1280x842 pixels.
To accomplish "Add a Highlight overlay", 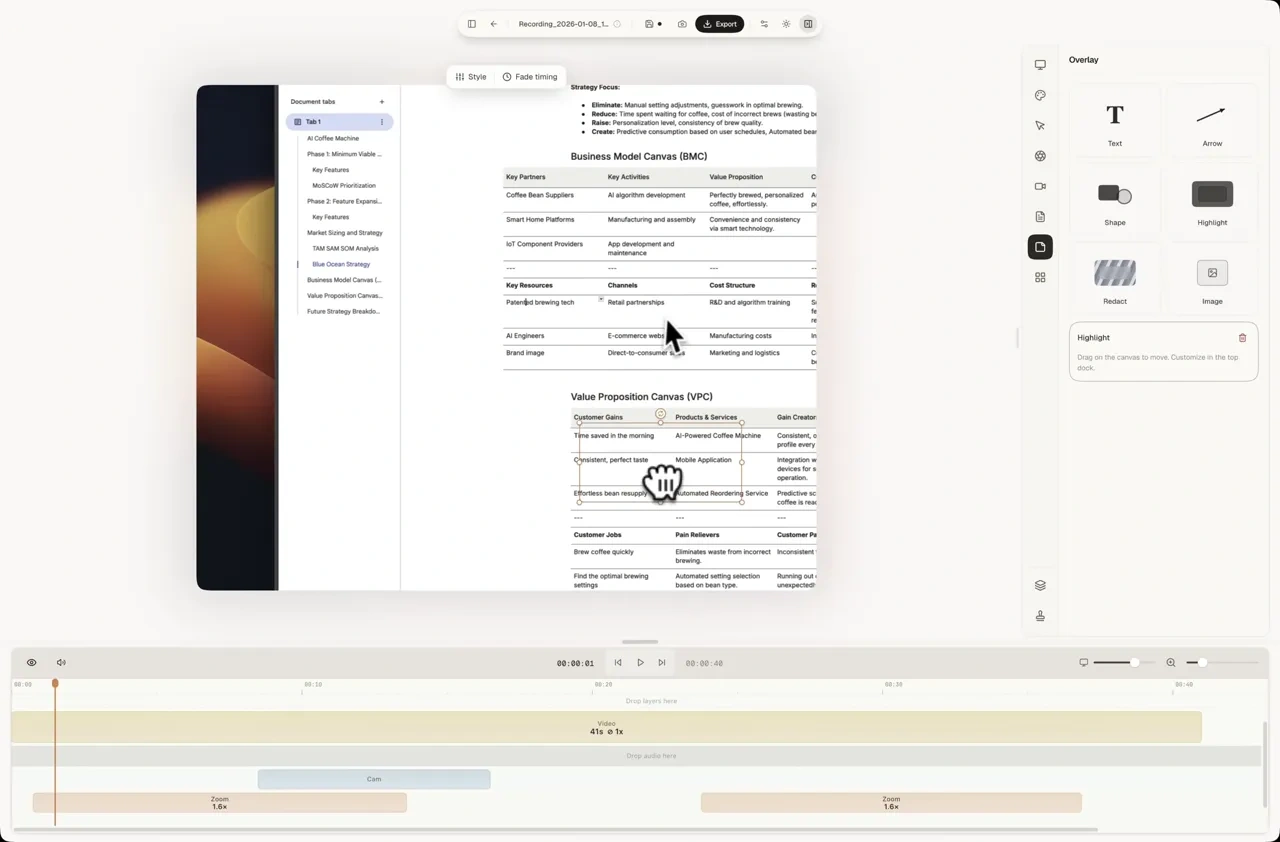I will [x=1212, y=200].
